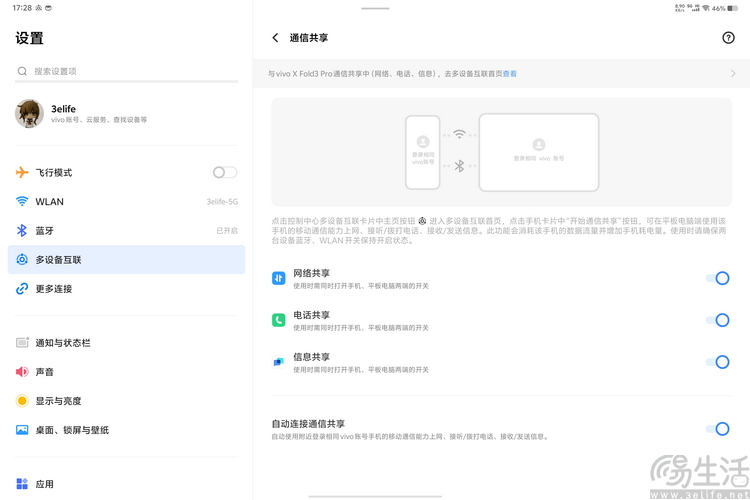The width and height of the screenshot is (750, 500).
Task: Tap the 桌面、锁屏与壁纸 picture icon
Action: [x=22, y=430]
